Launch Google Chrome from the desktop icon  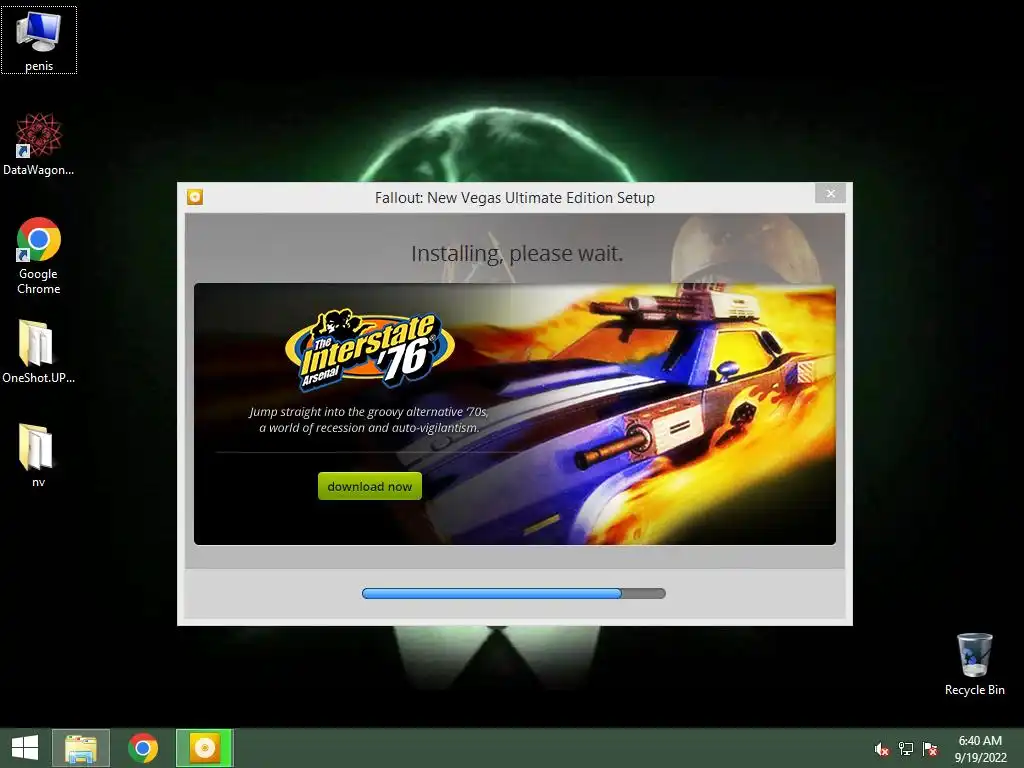[x=39, y=255]
